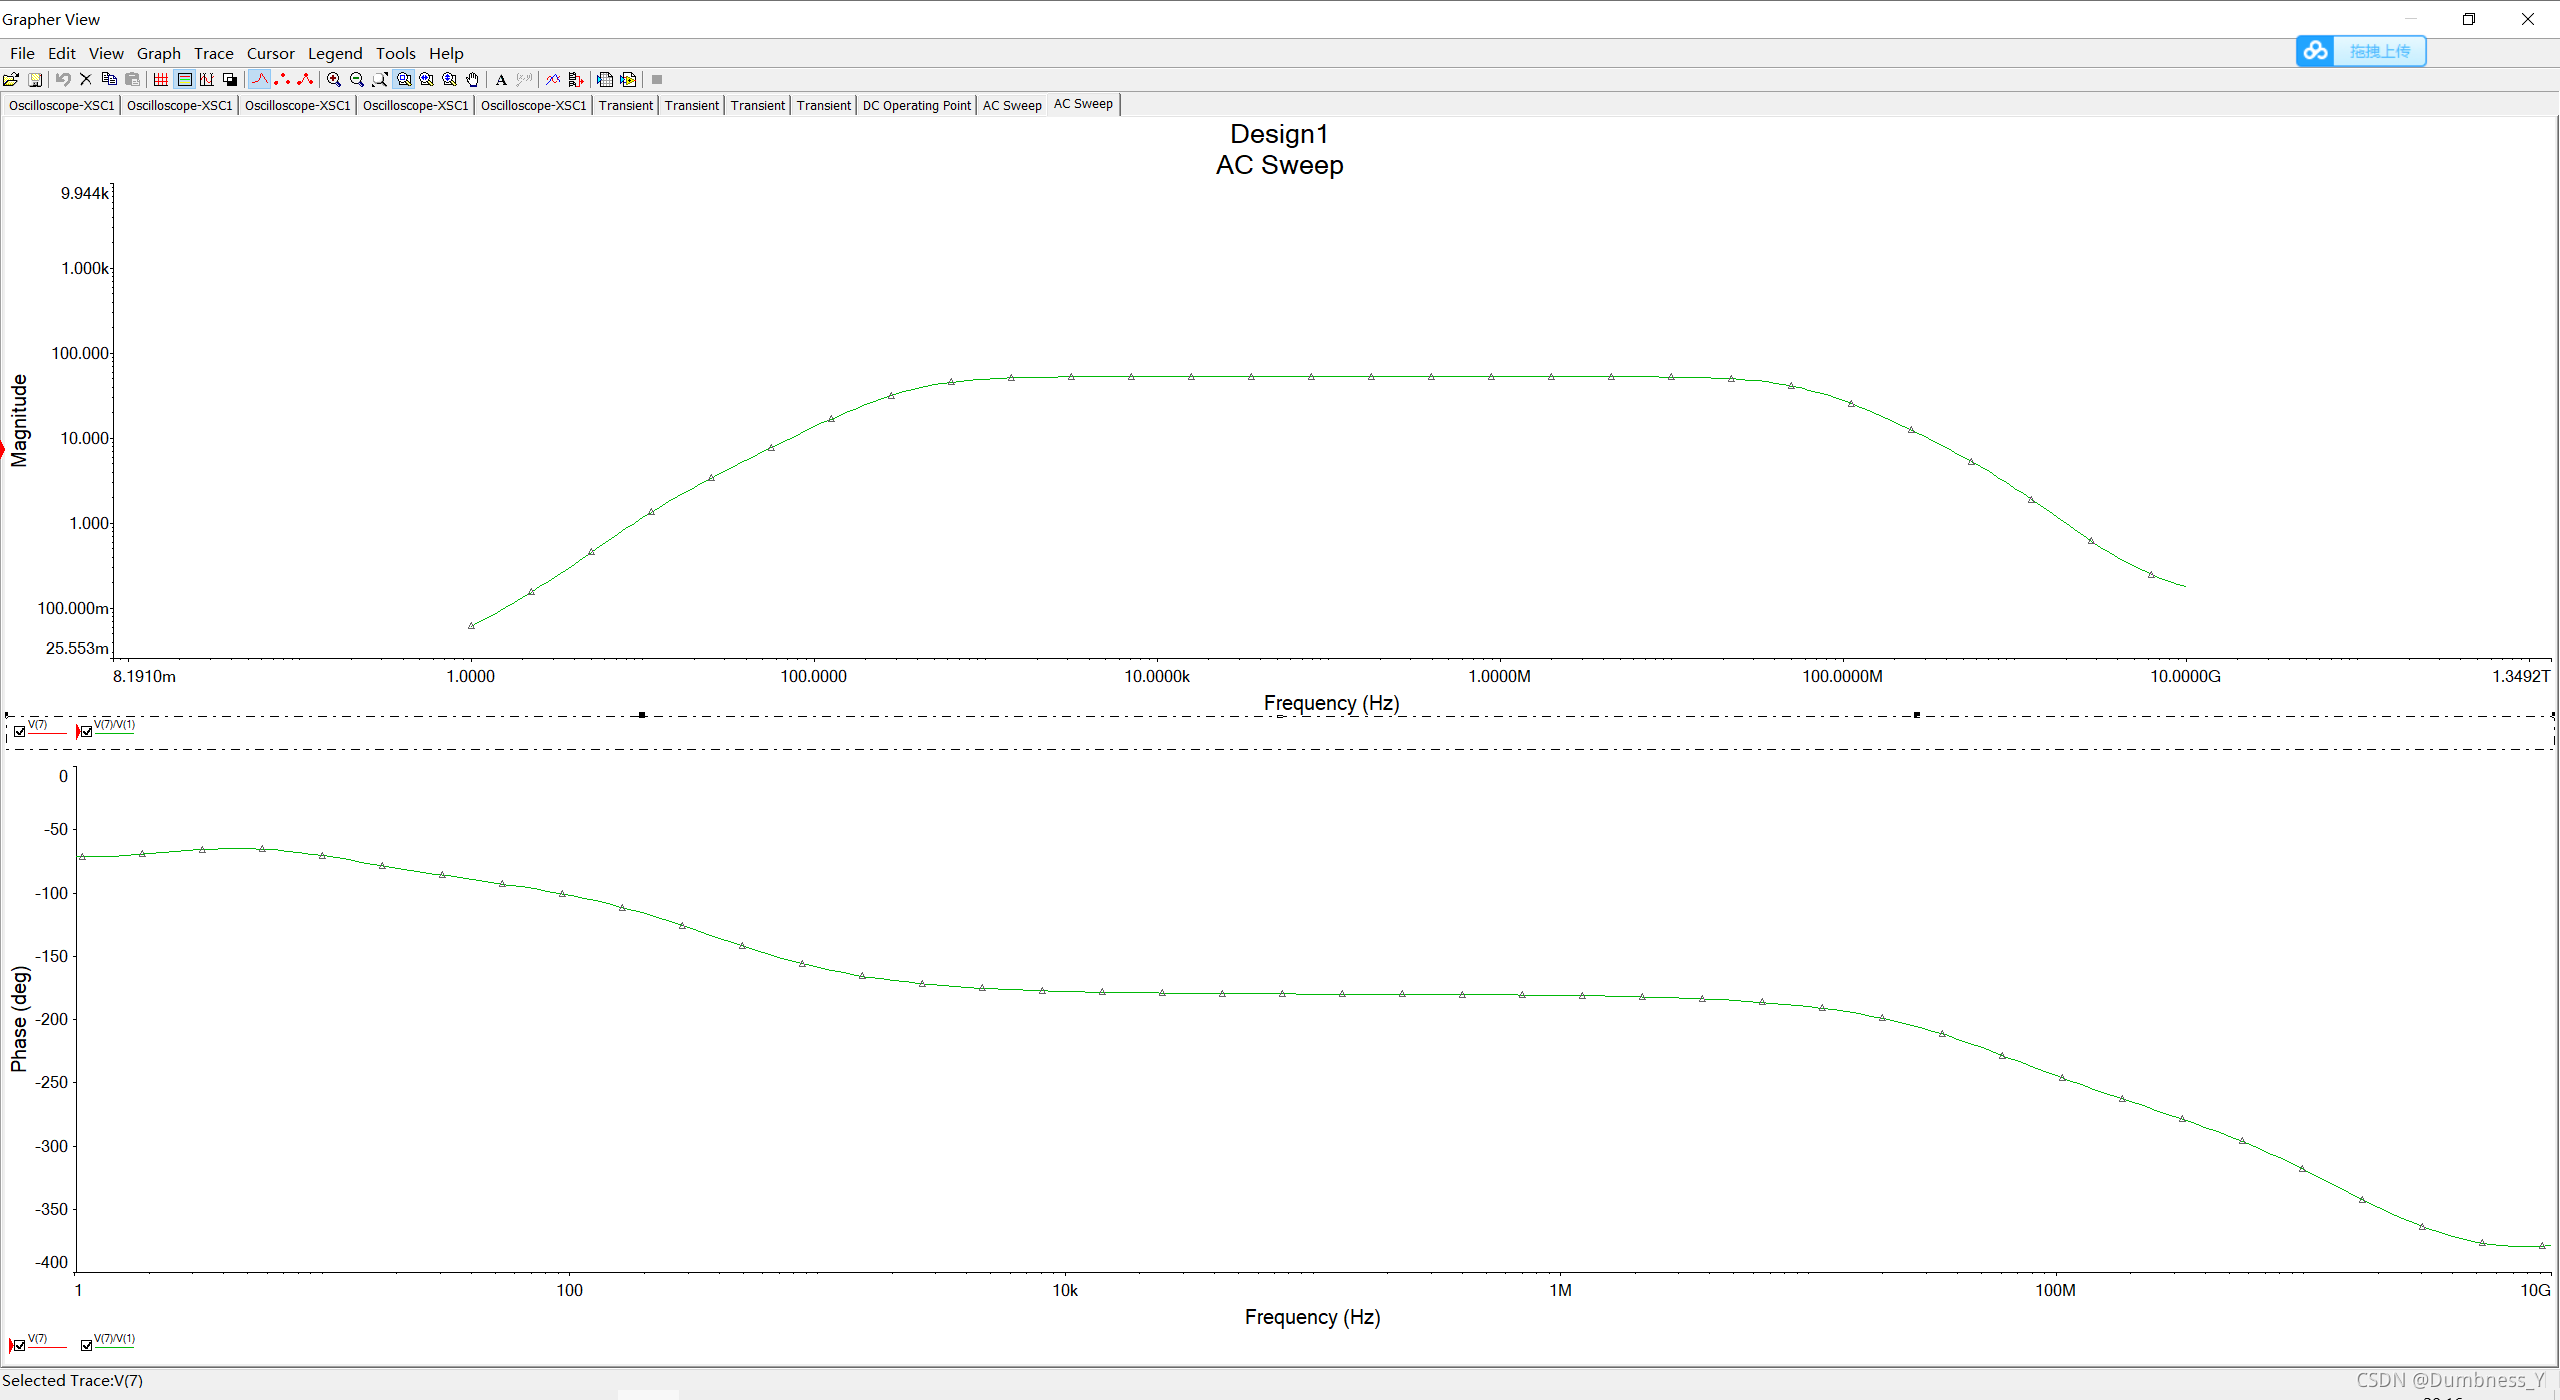Screen dimensions: 2560x1400
Task: Click the Open file icon
Action: [11, 80]
